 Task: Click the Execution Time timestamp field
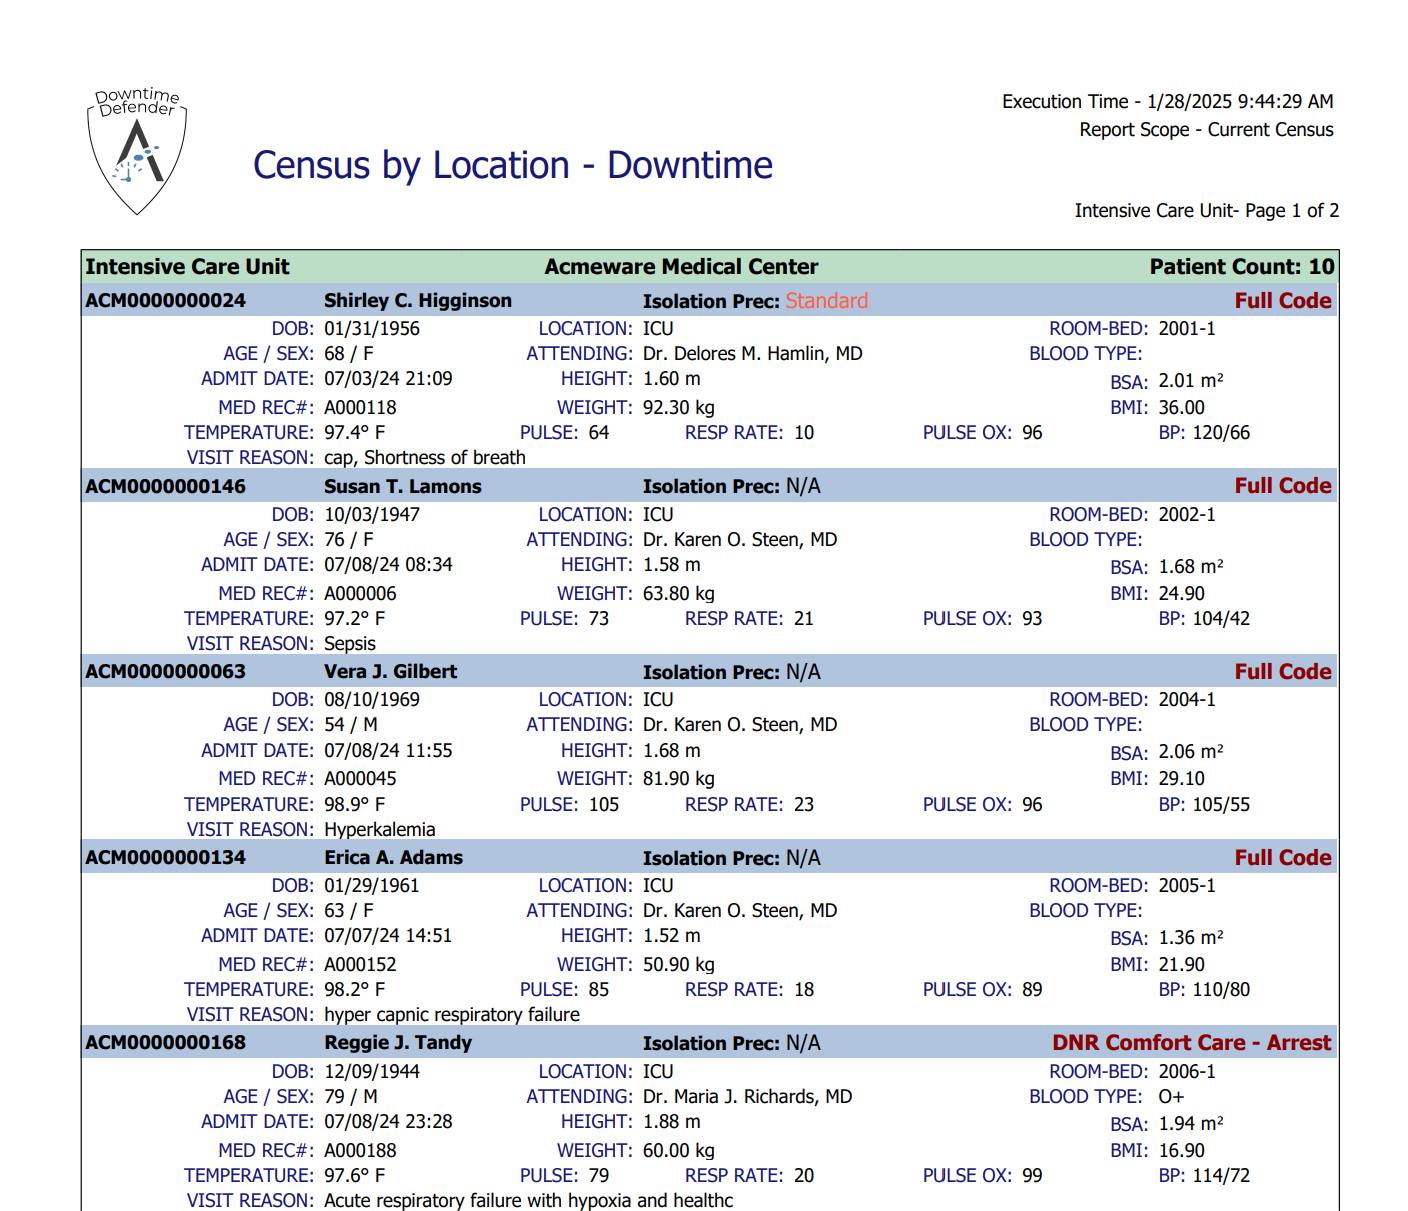pyautogui.click(x=1166, y=101)
